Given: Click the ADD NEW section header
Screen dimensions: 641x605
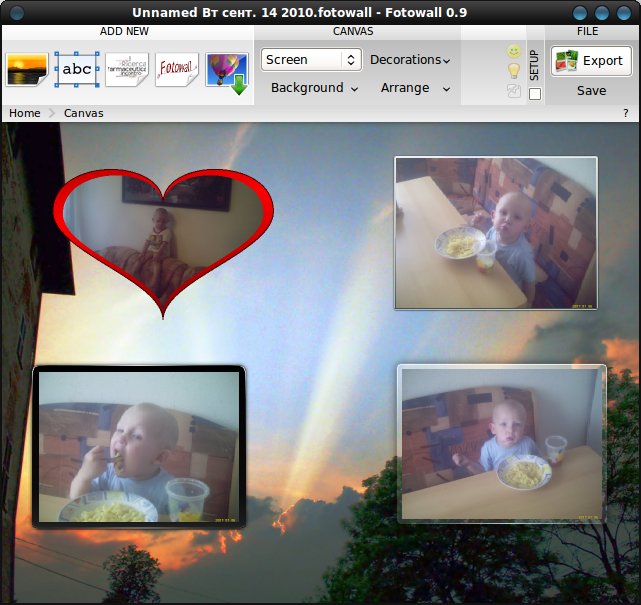Looking at the screenshot, I should click(x=124, y=31).
